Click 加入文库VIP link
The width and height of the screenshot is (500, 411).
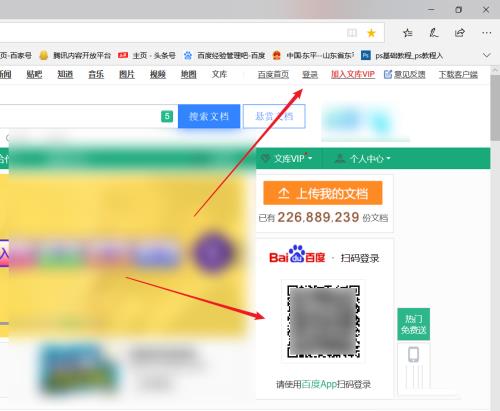tap(353, 74)
